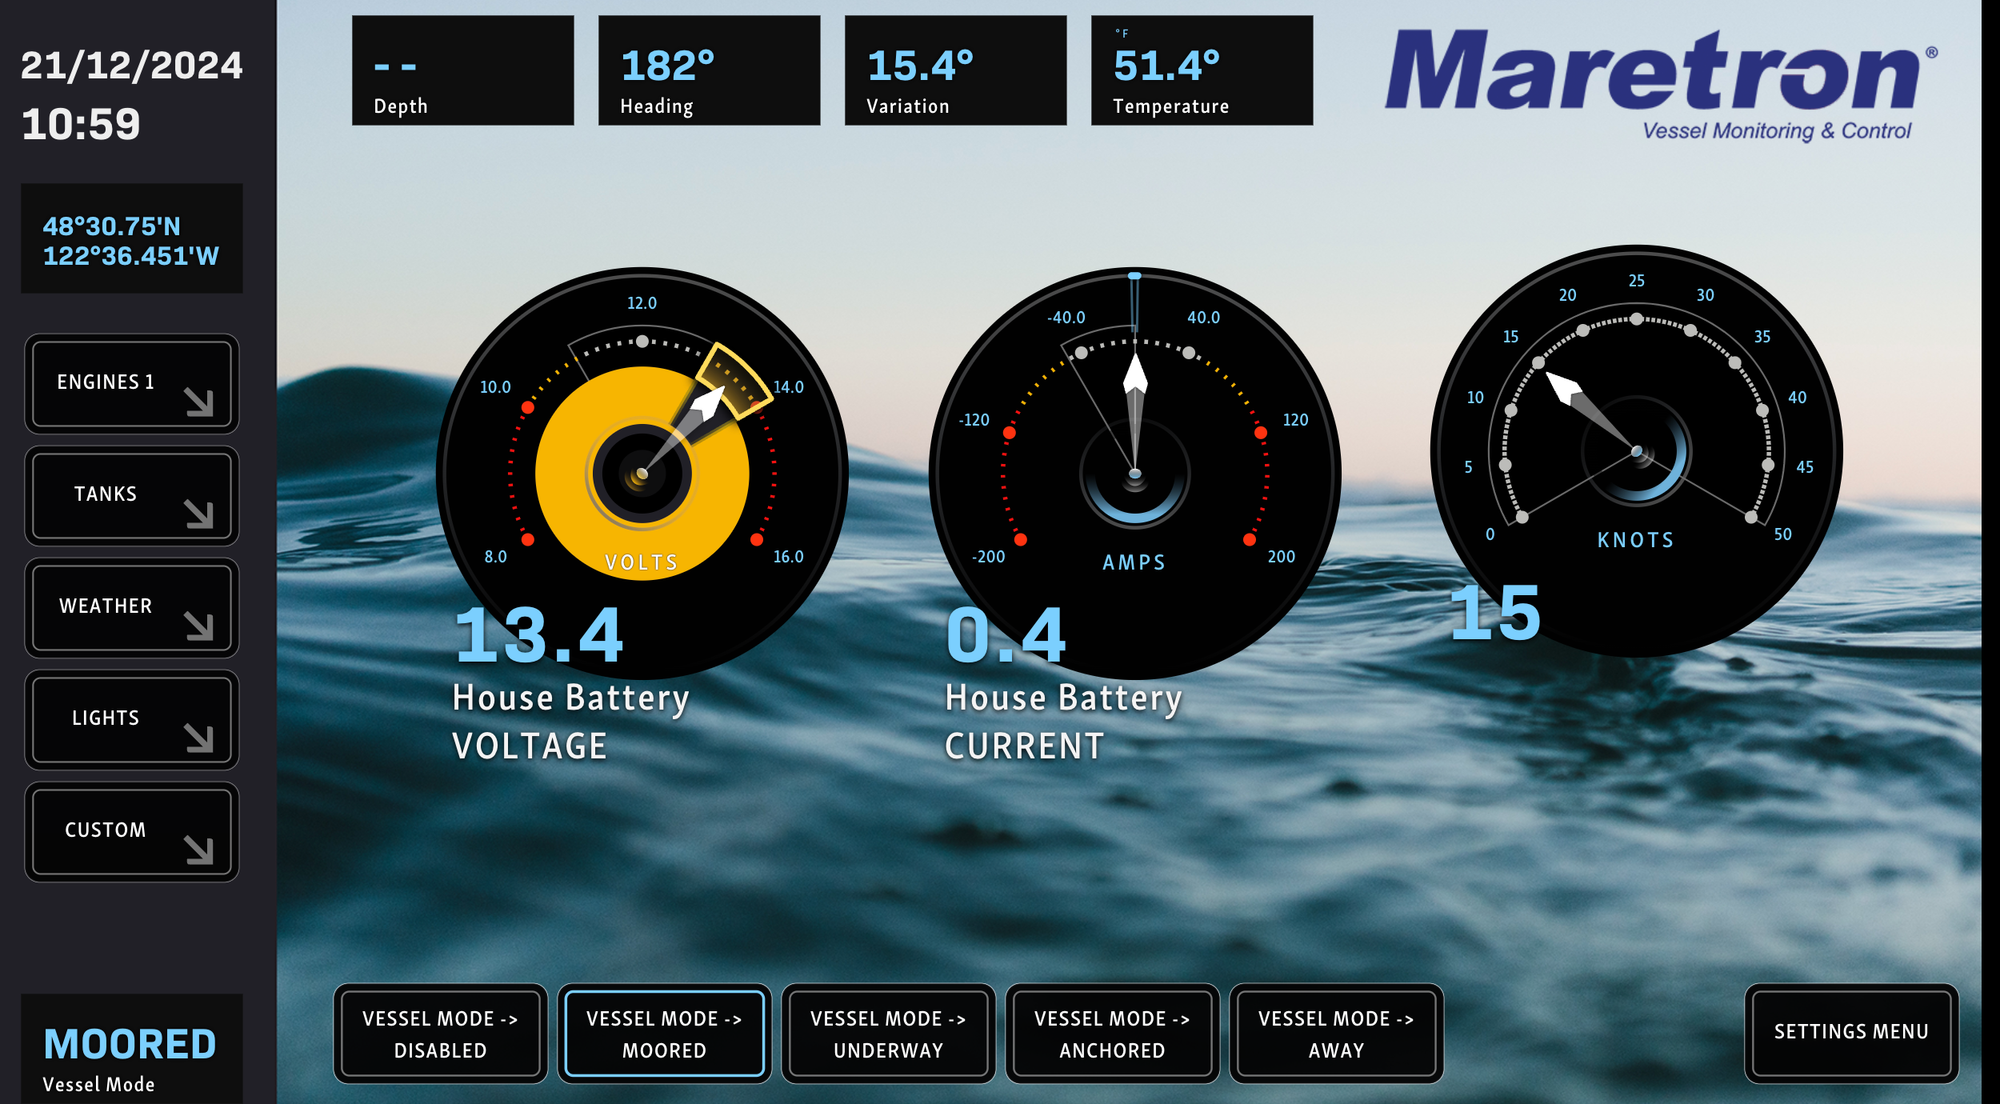Select the Temperature 51.4° tile
The width and height of the screenshot is (2000, 1104).
(x=1201, y=70)
